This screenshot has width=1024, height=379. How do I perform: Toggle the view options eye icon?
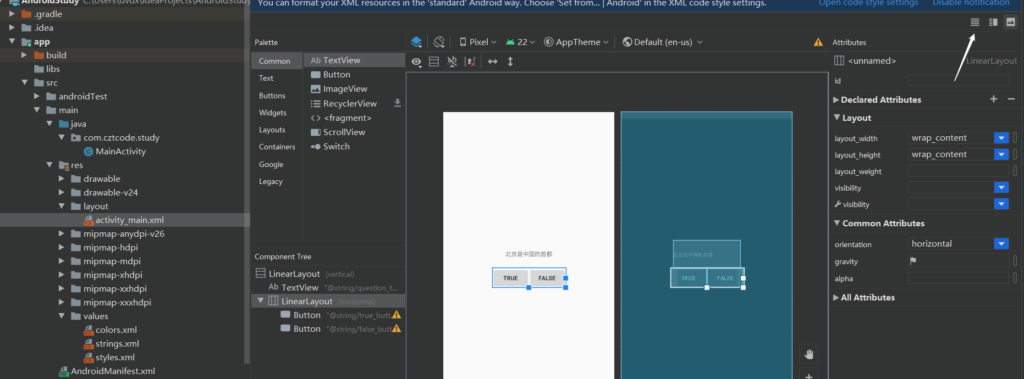coord(416,61)
